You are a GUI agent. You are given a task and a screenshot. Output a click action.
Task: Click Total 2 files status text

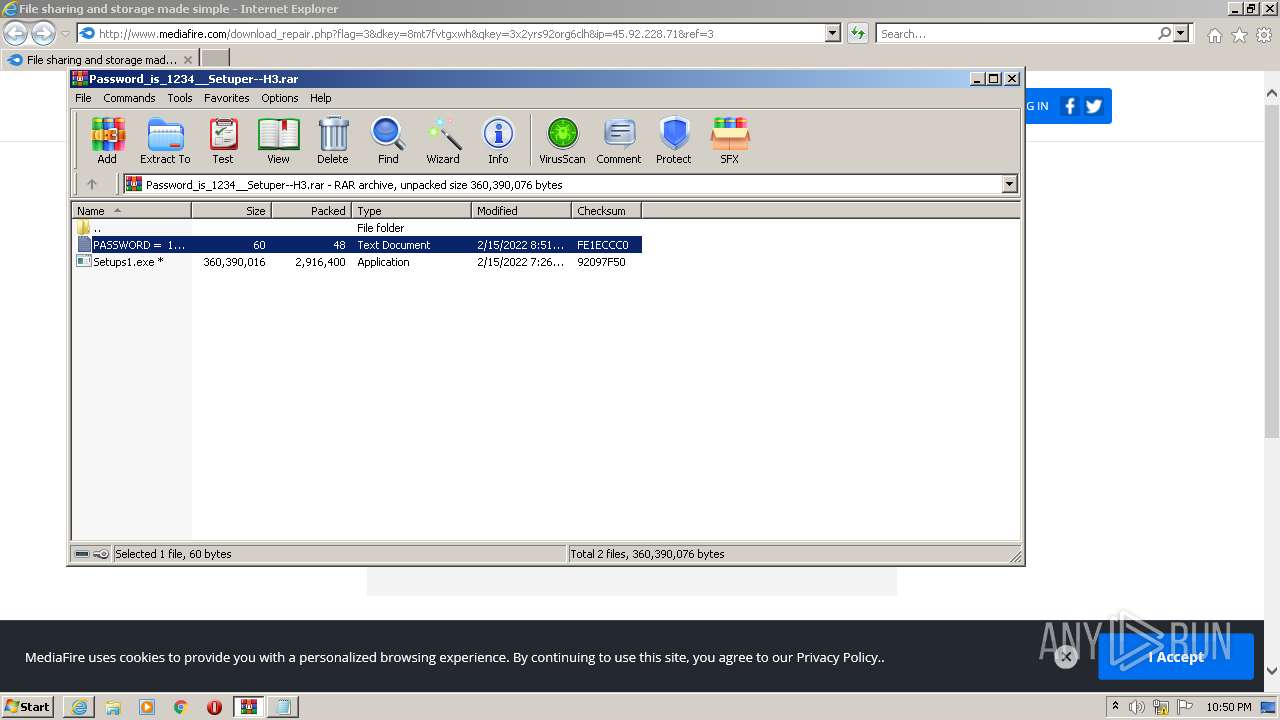click(648, 554)
